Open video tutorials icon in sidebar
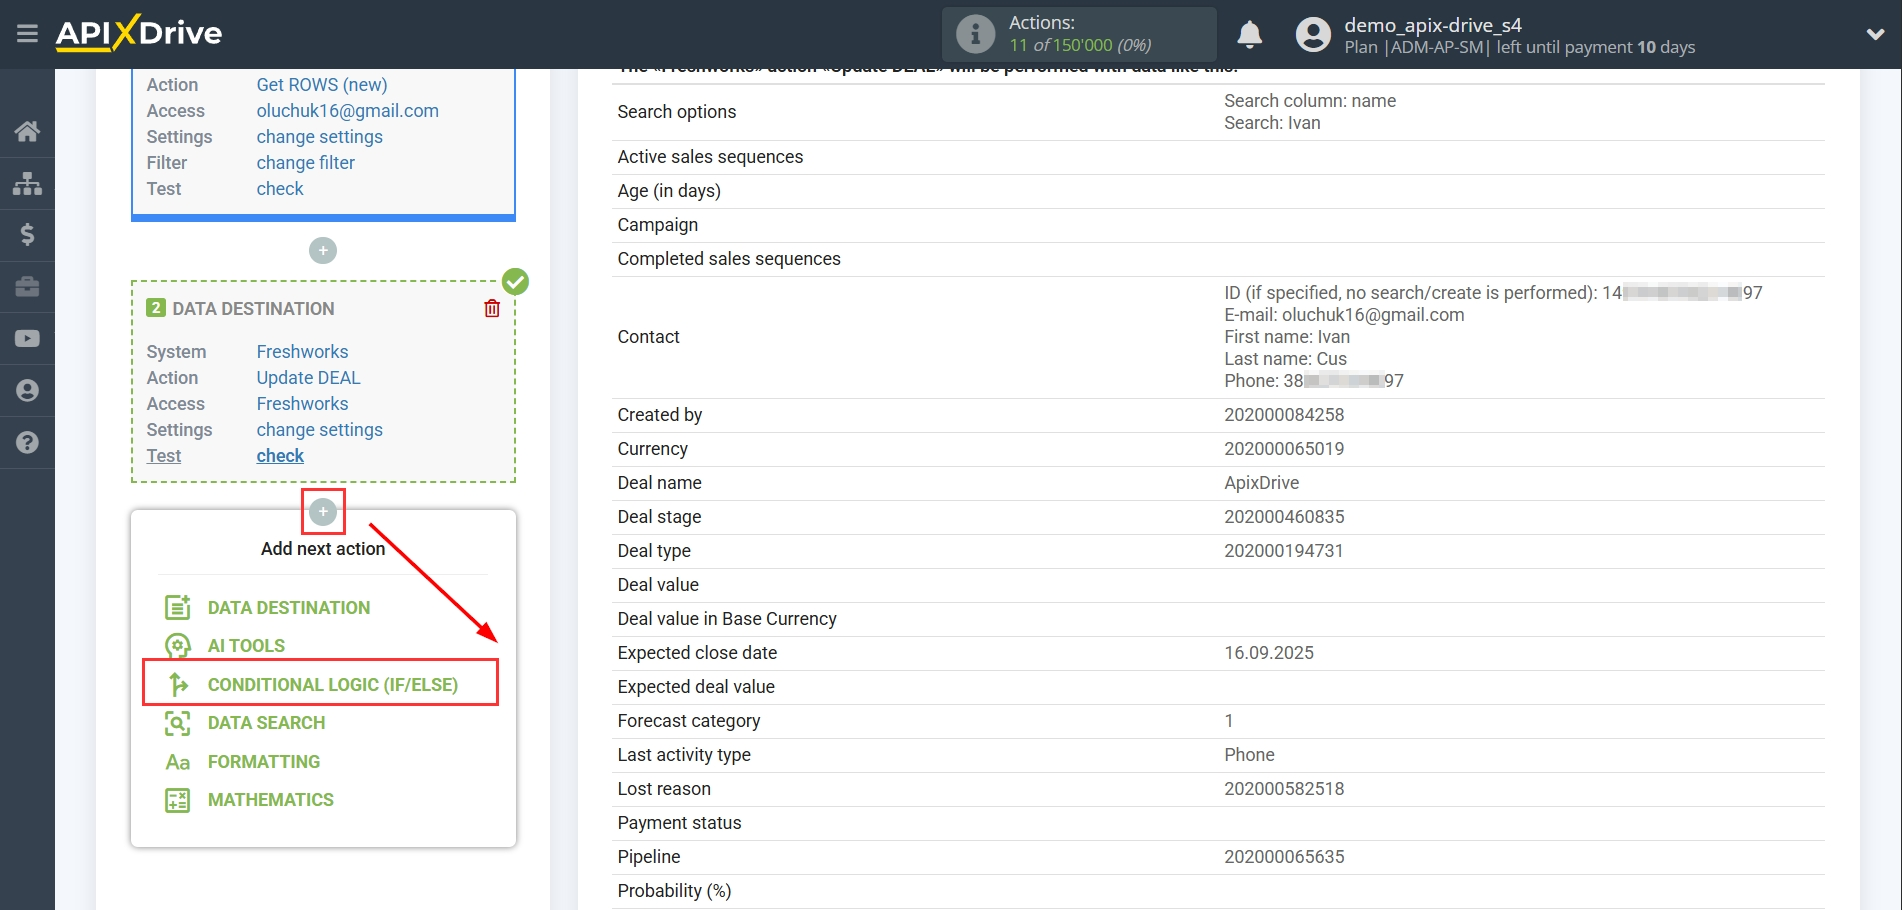Screen dimensions: 1902x910 [27, 339]
